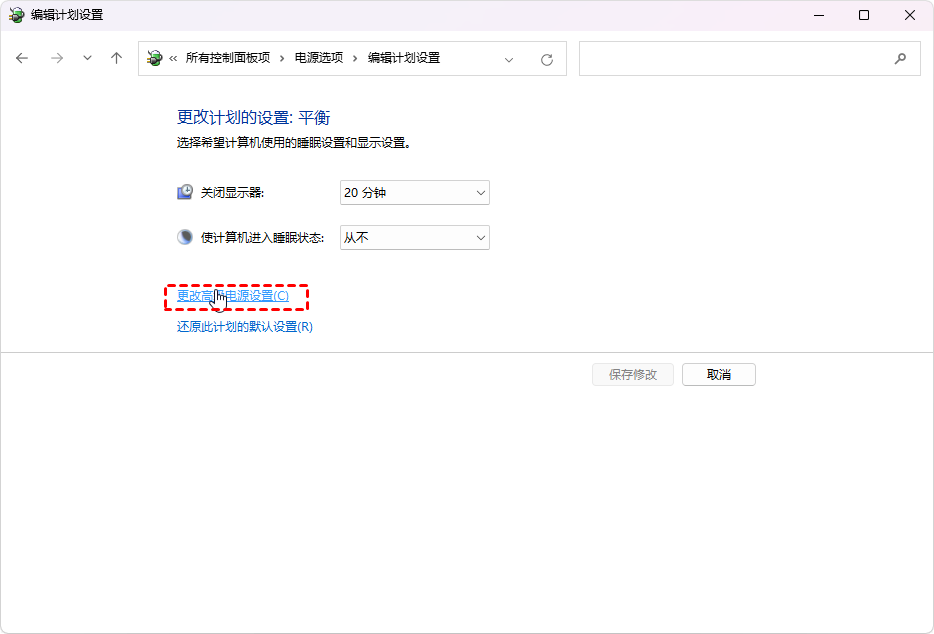
Task: Go up one level with up arrow
Action: [x=116, y=58]
